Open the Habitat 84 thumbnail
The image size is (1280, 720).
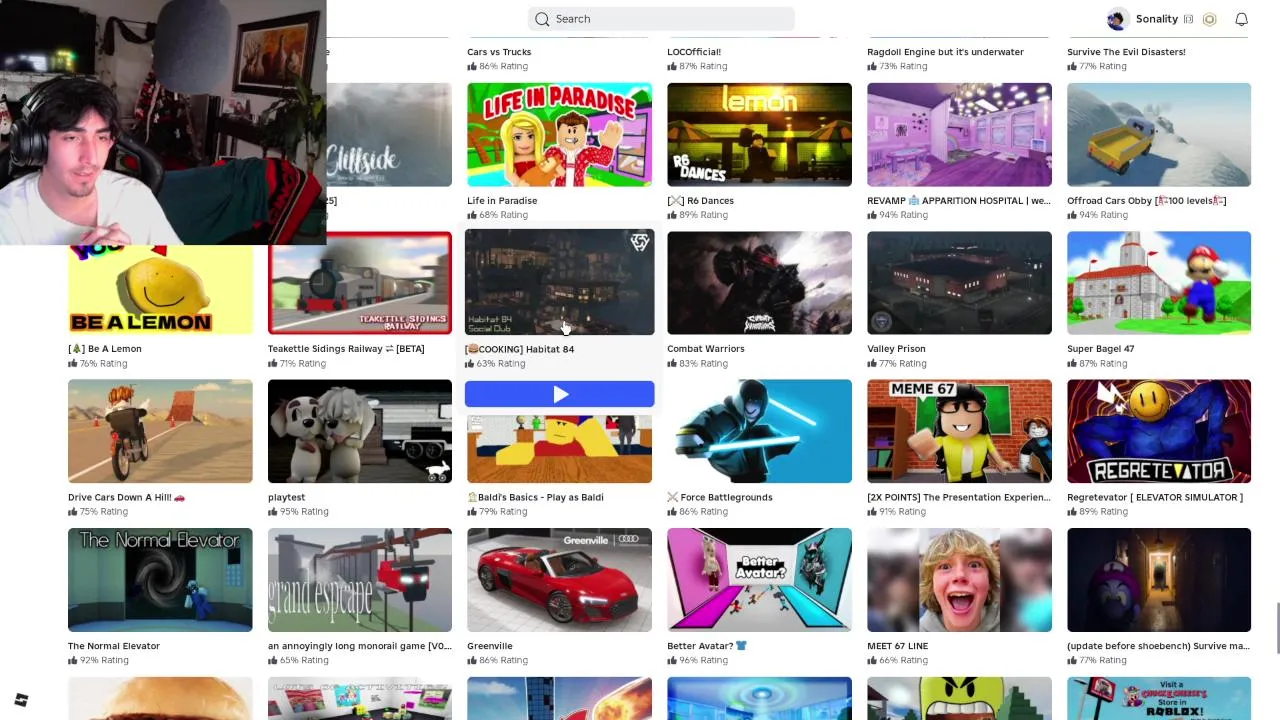pyautogui.click(x=559, y=283)
